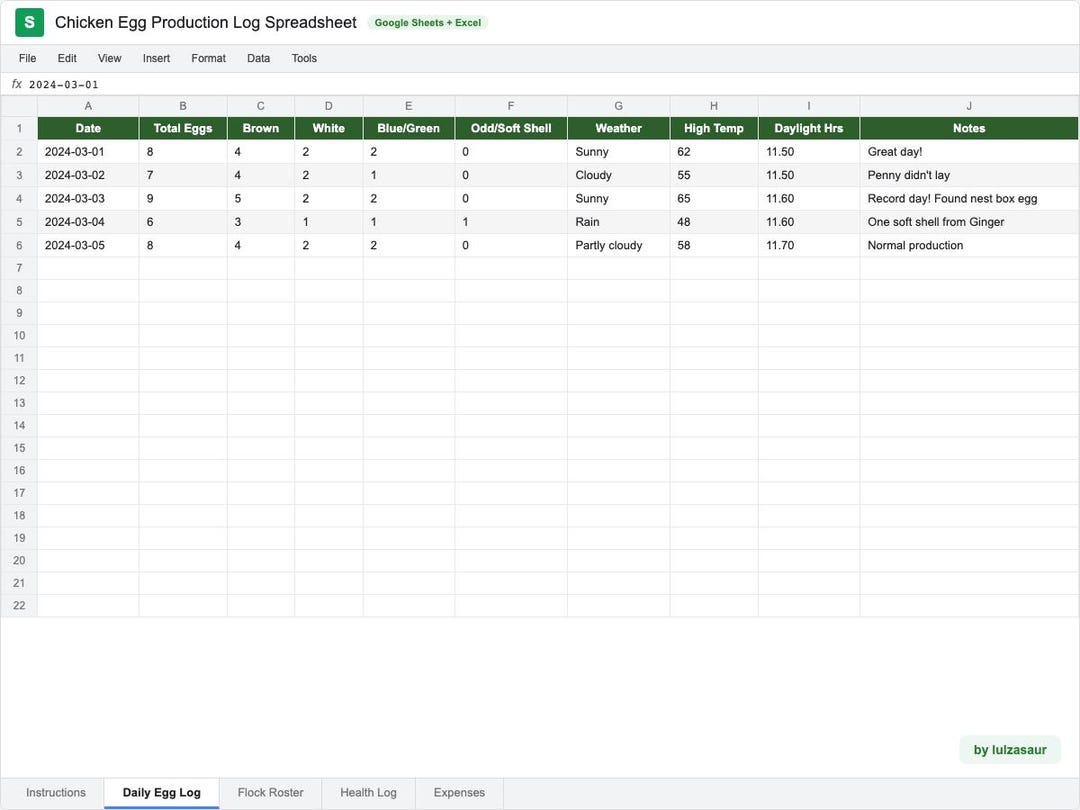The height and width of the screenshot is (810, 1080).
Task: Click the High Temp value 48
Action: (x=714, y=222)
